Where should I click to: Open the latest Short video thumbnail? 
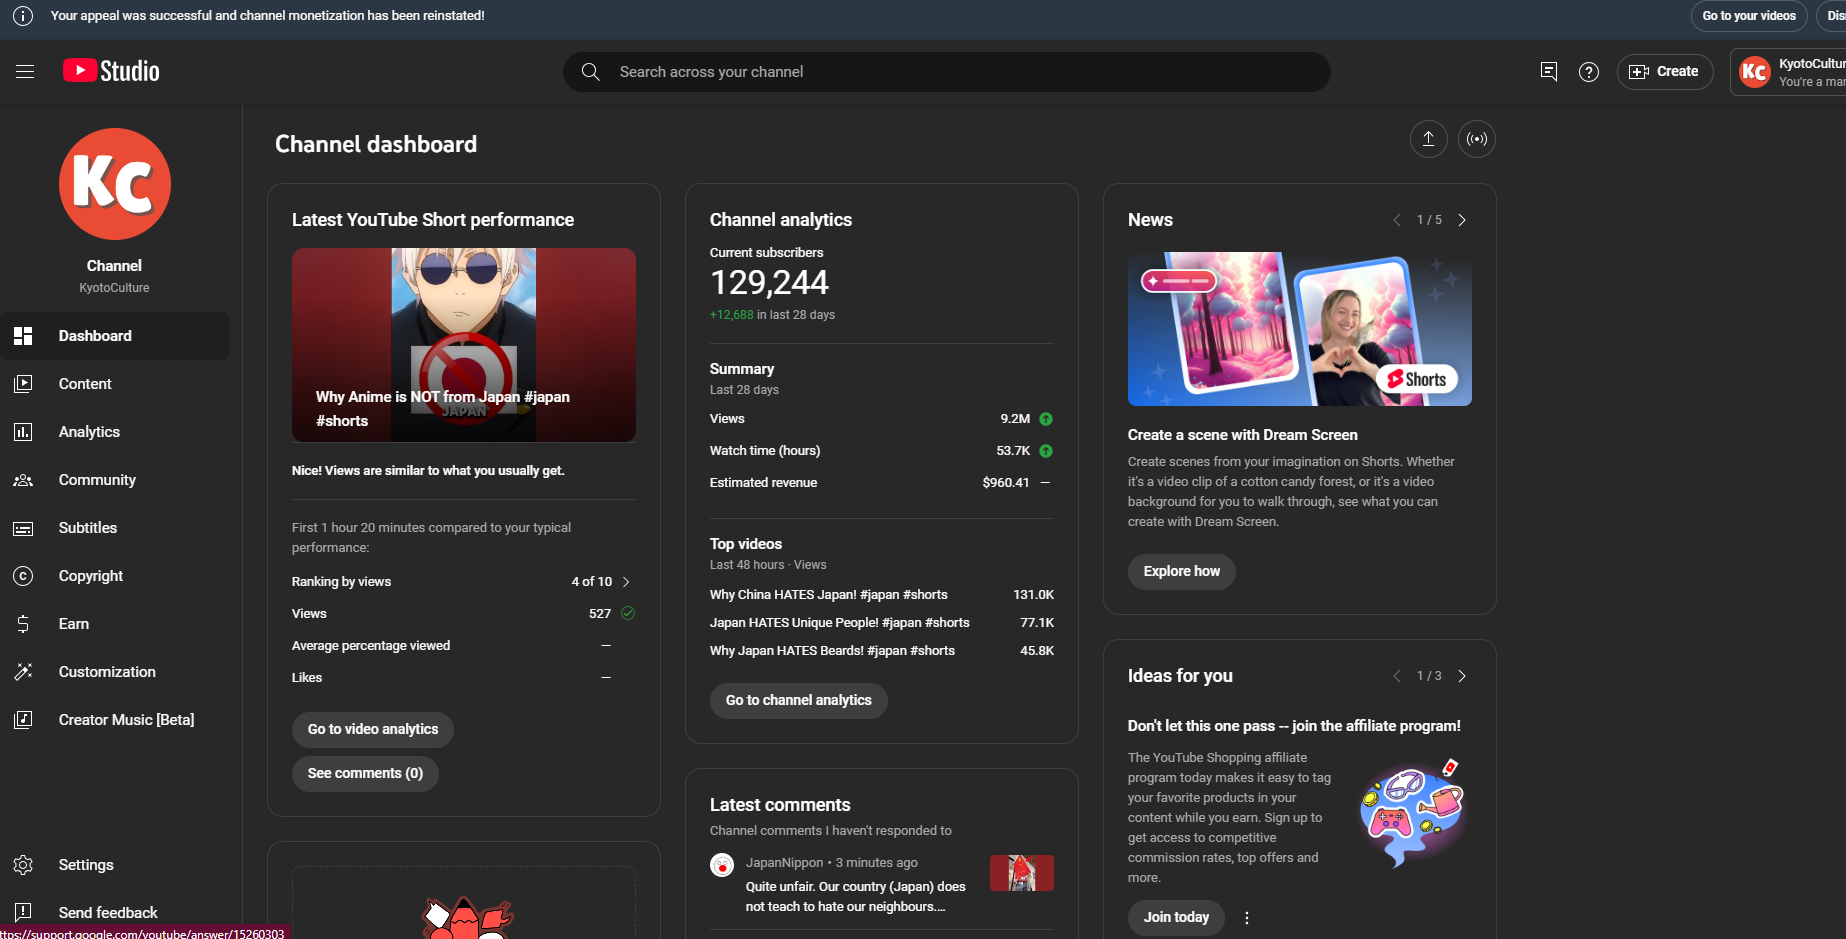coord(464,345)
